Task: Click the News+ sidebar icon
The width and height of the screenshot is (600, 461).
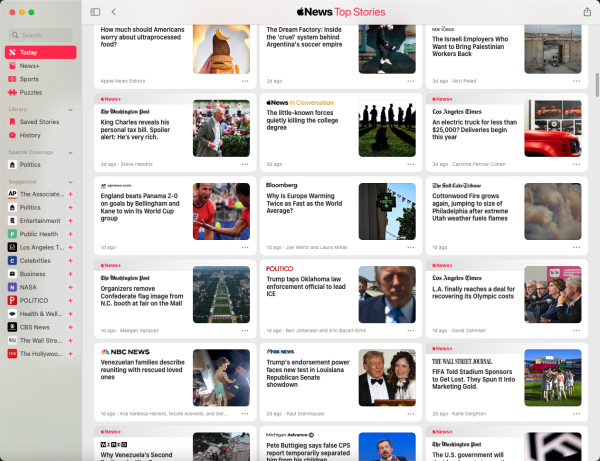Action: coord(12,66)
